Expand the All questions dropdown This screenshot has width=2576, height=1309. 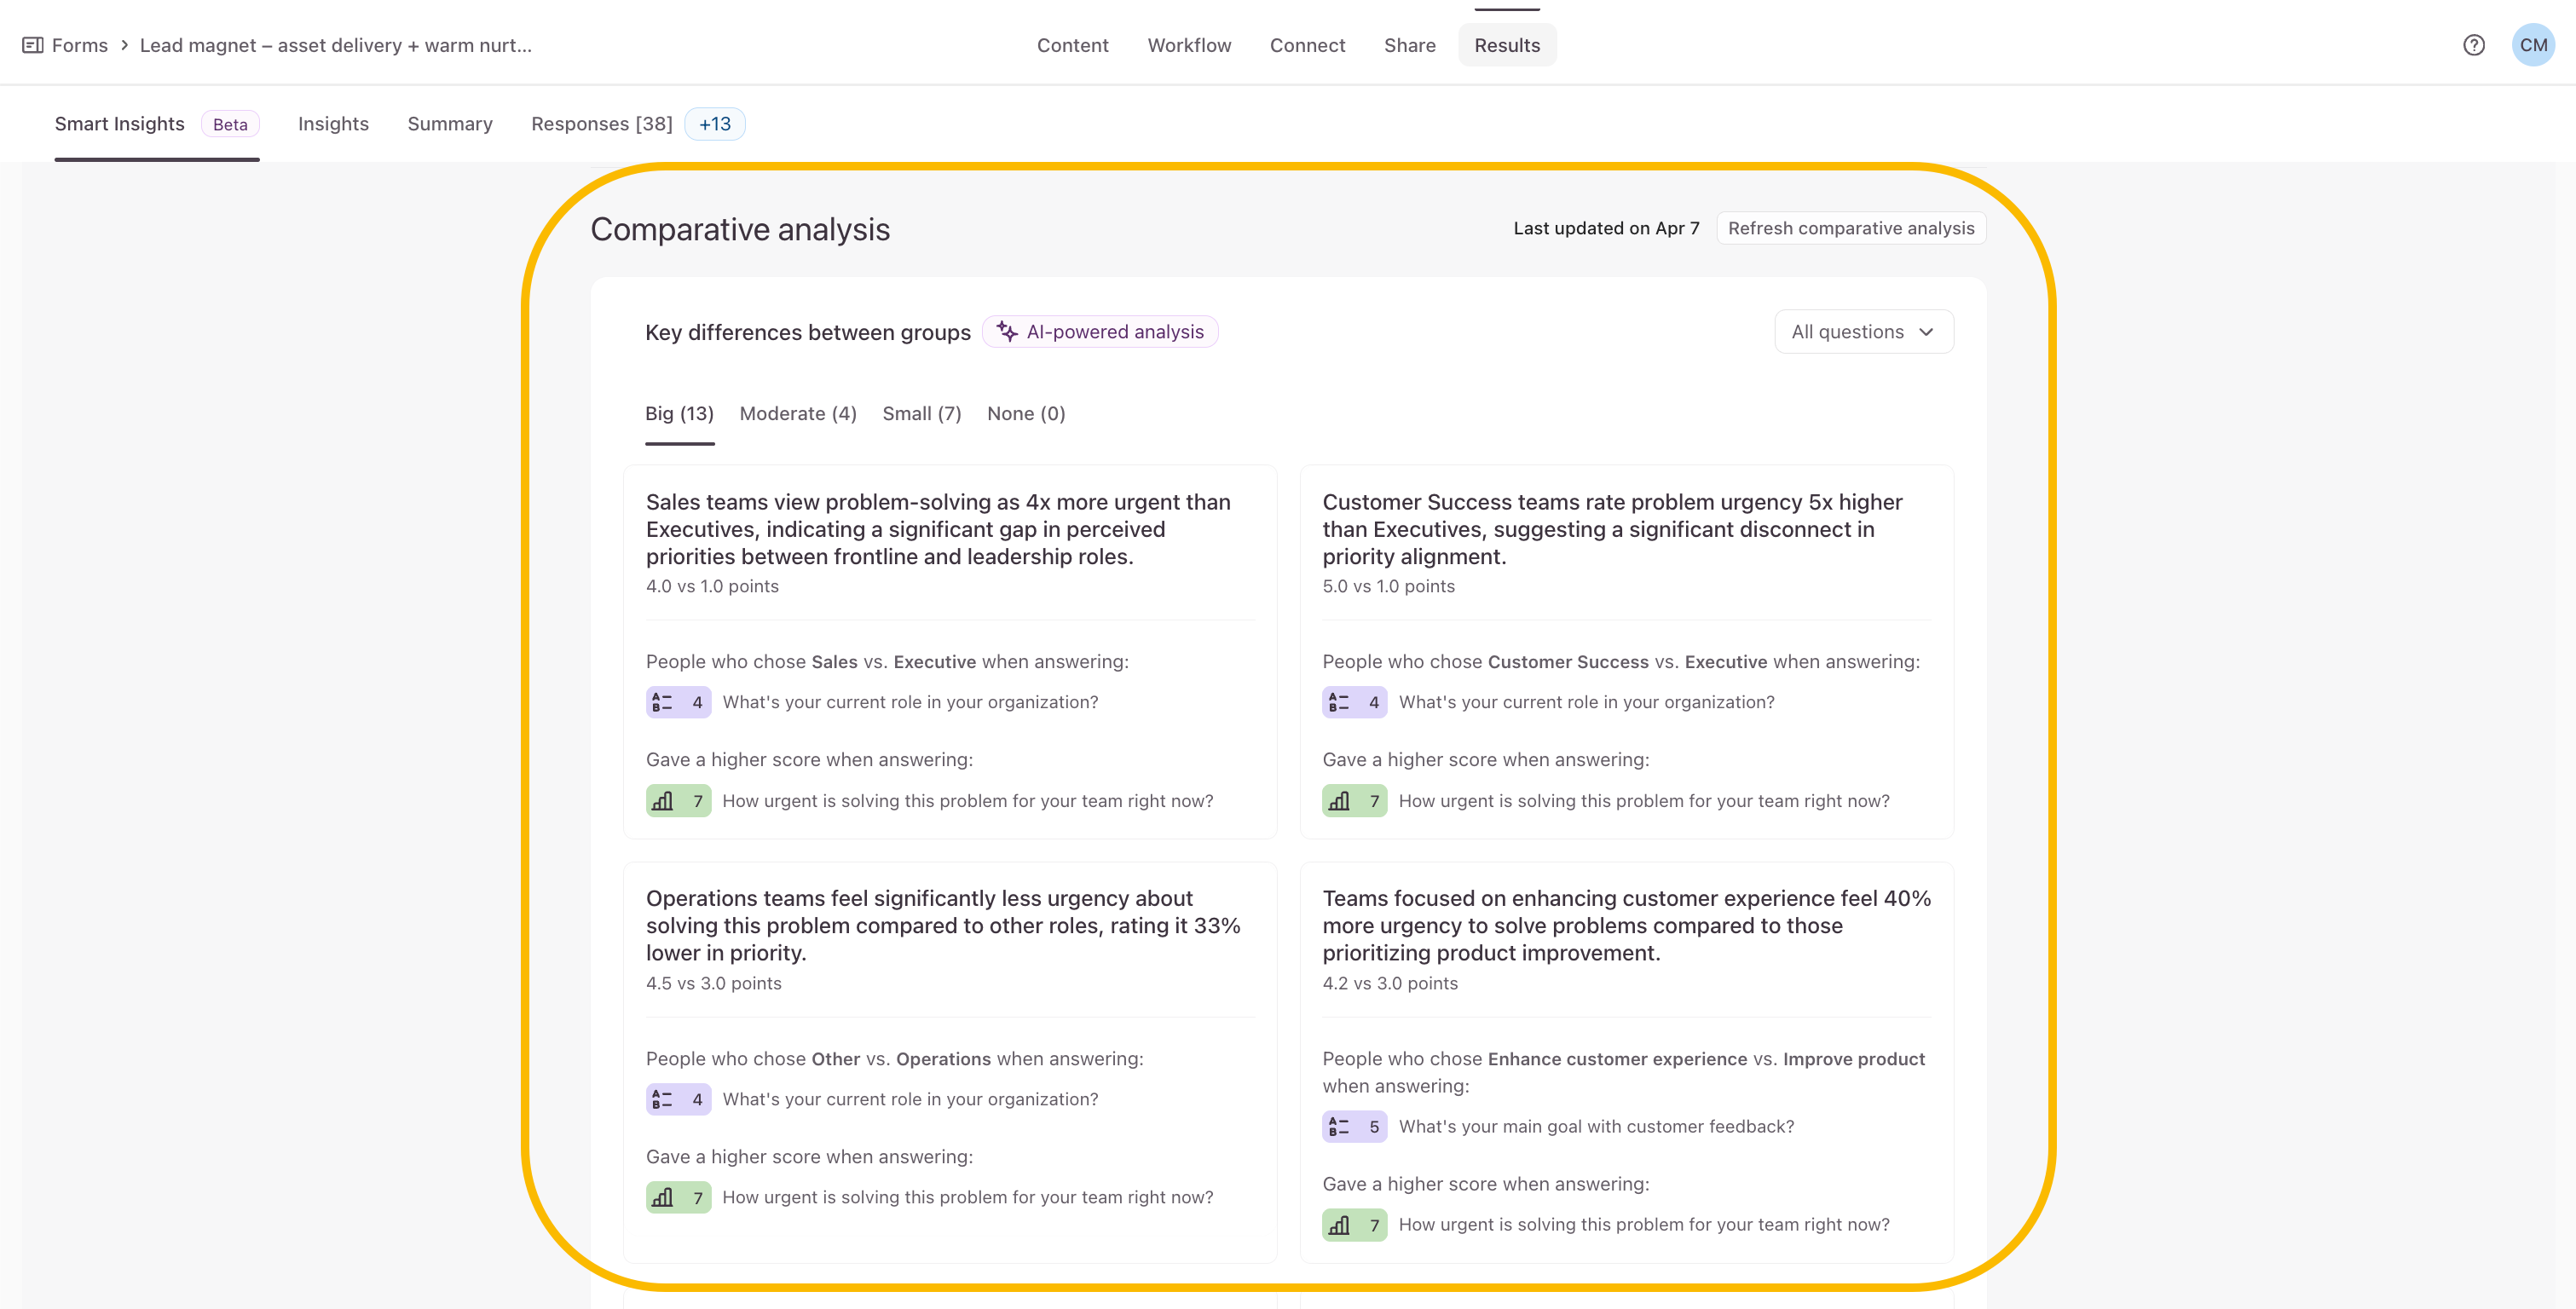point(1863,332)
